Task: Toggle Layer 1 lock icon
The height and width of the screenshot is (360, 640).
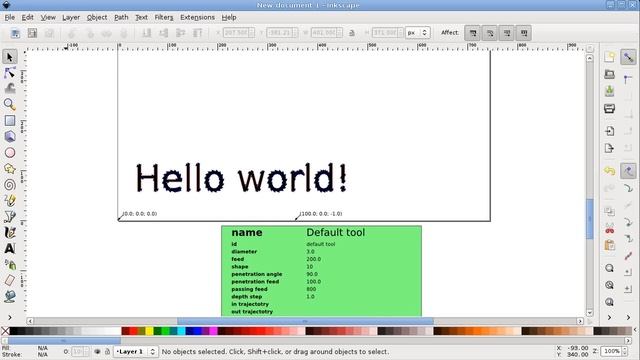Action: click(x=107, y=351)
